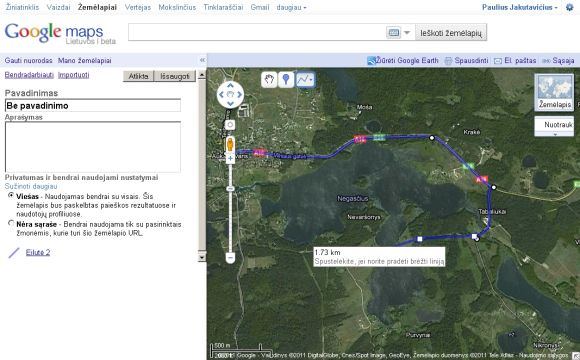Screen dimensions: 580x360
Task: Click Žiūrėti Google Earth link
Action: pos(407,60)
